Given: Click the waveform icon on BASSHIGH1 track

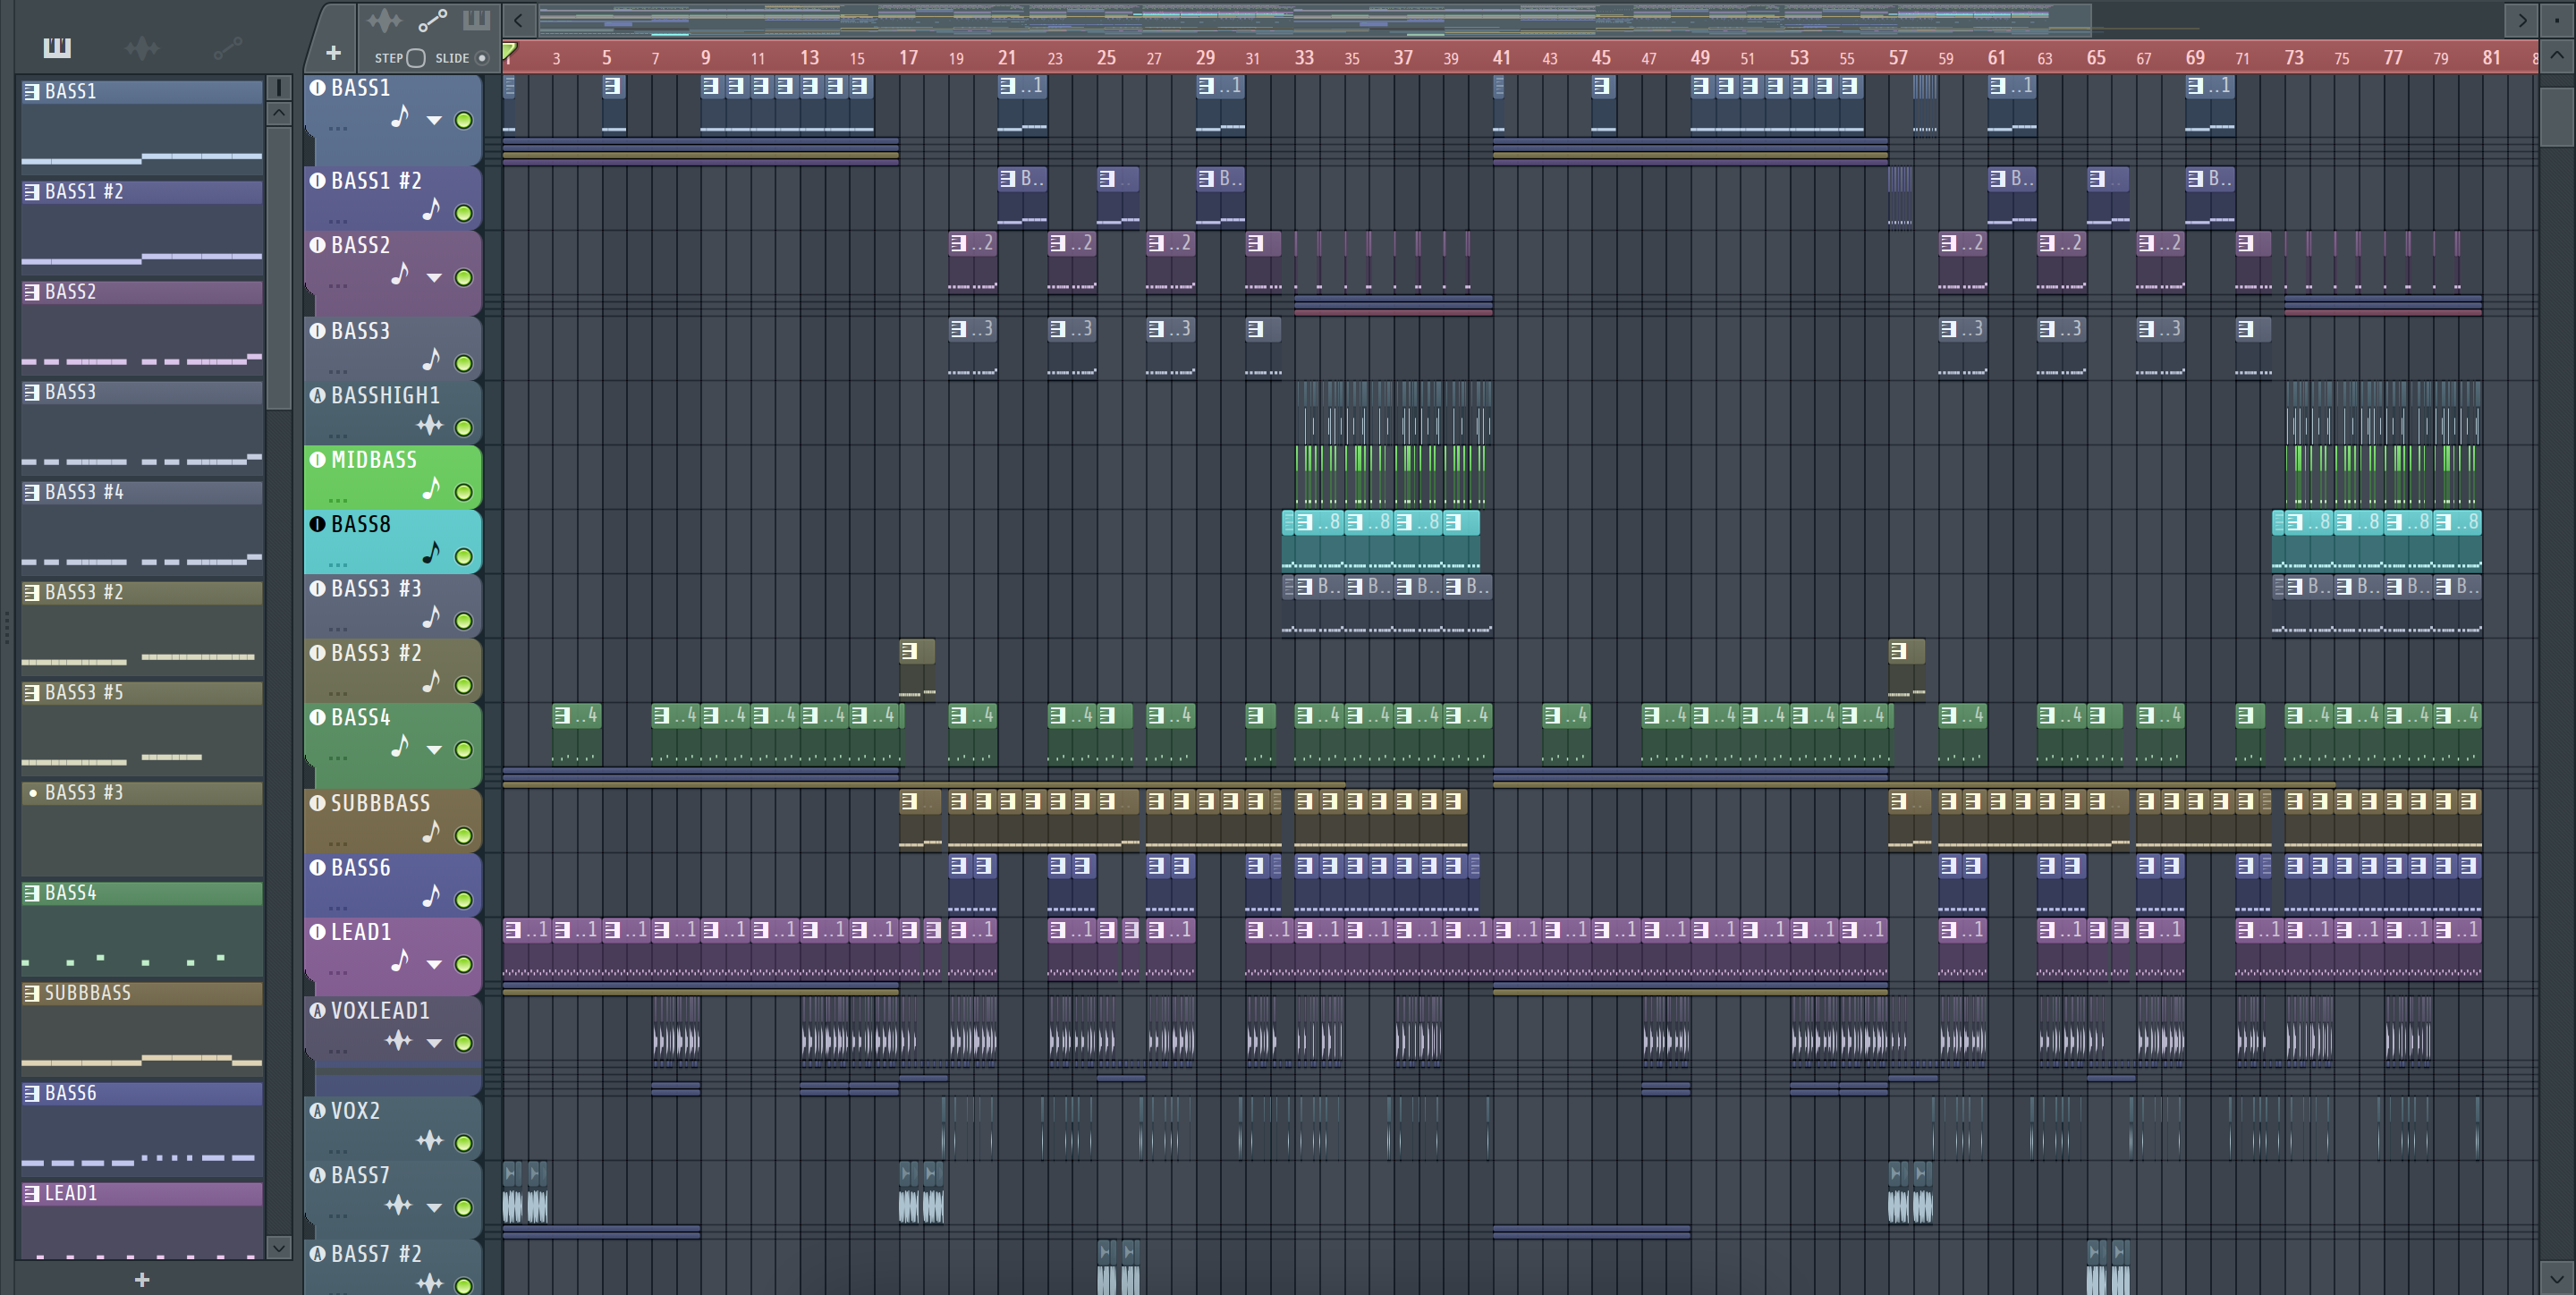Looking at the screenshot, I should (x=430, y=425).
